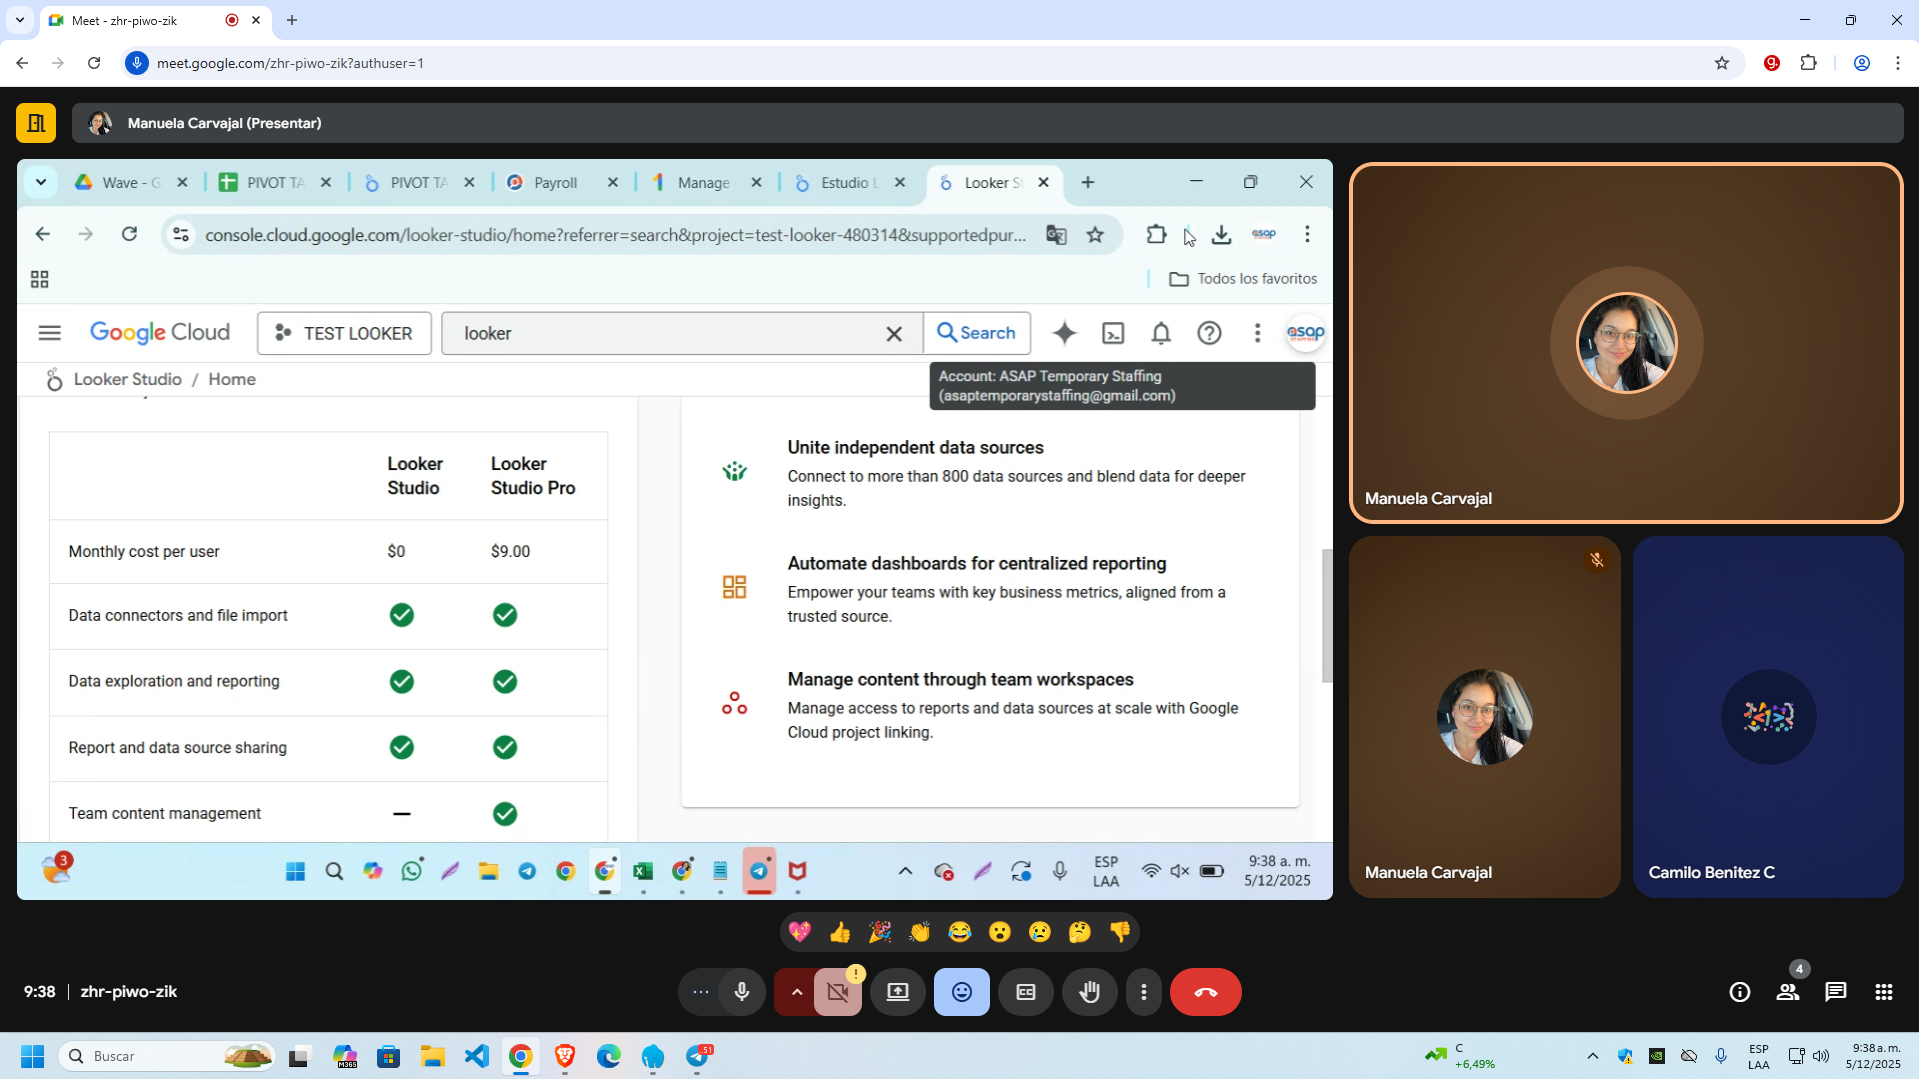Toggle closed captions on
Image resolution: width=1919 pixels, height=1079 pixels.
pos(1025,992)
